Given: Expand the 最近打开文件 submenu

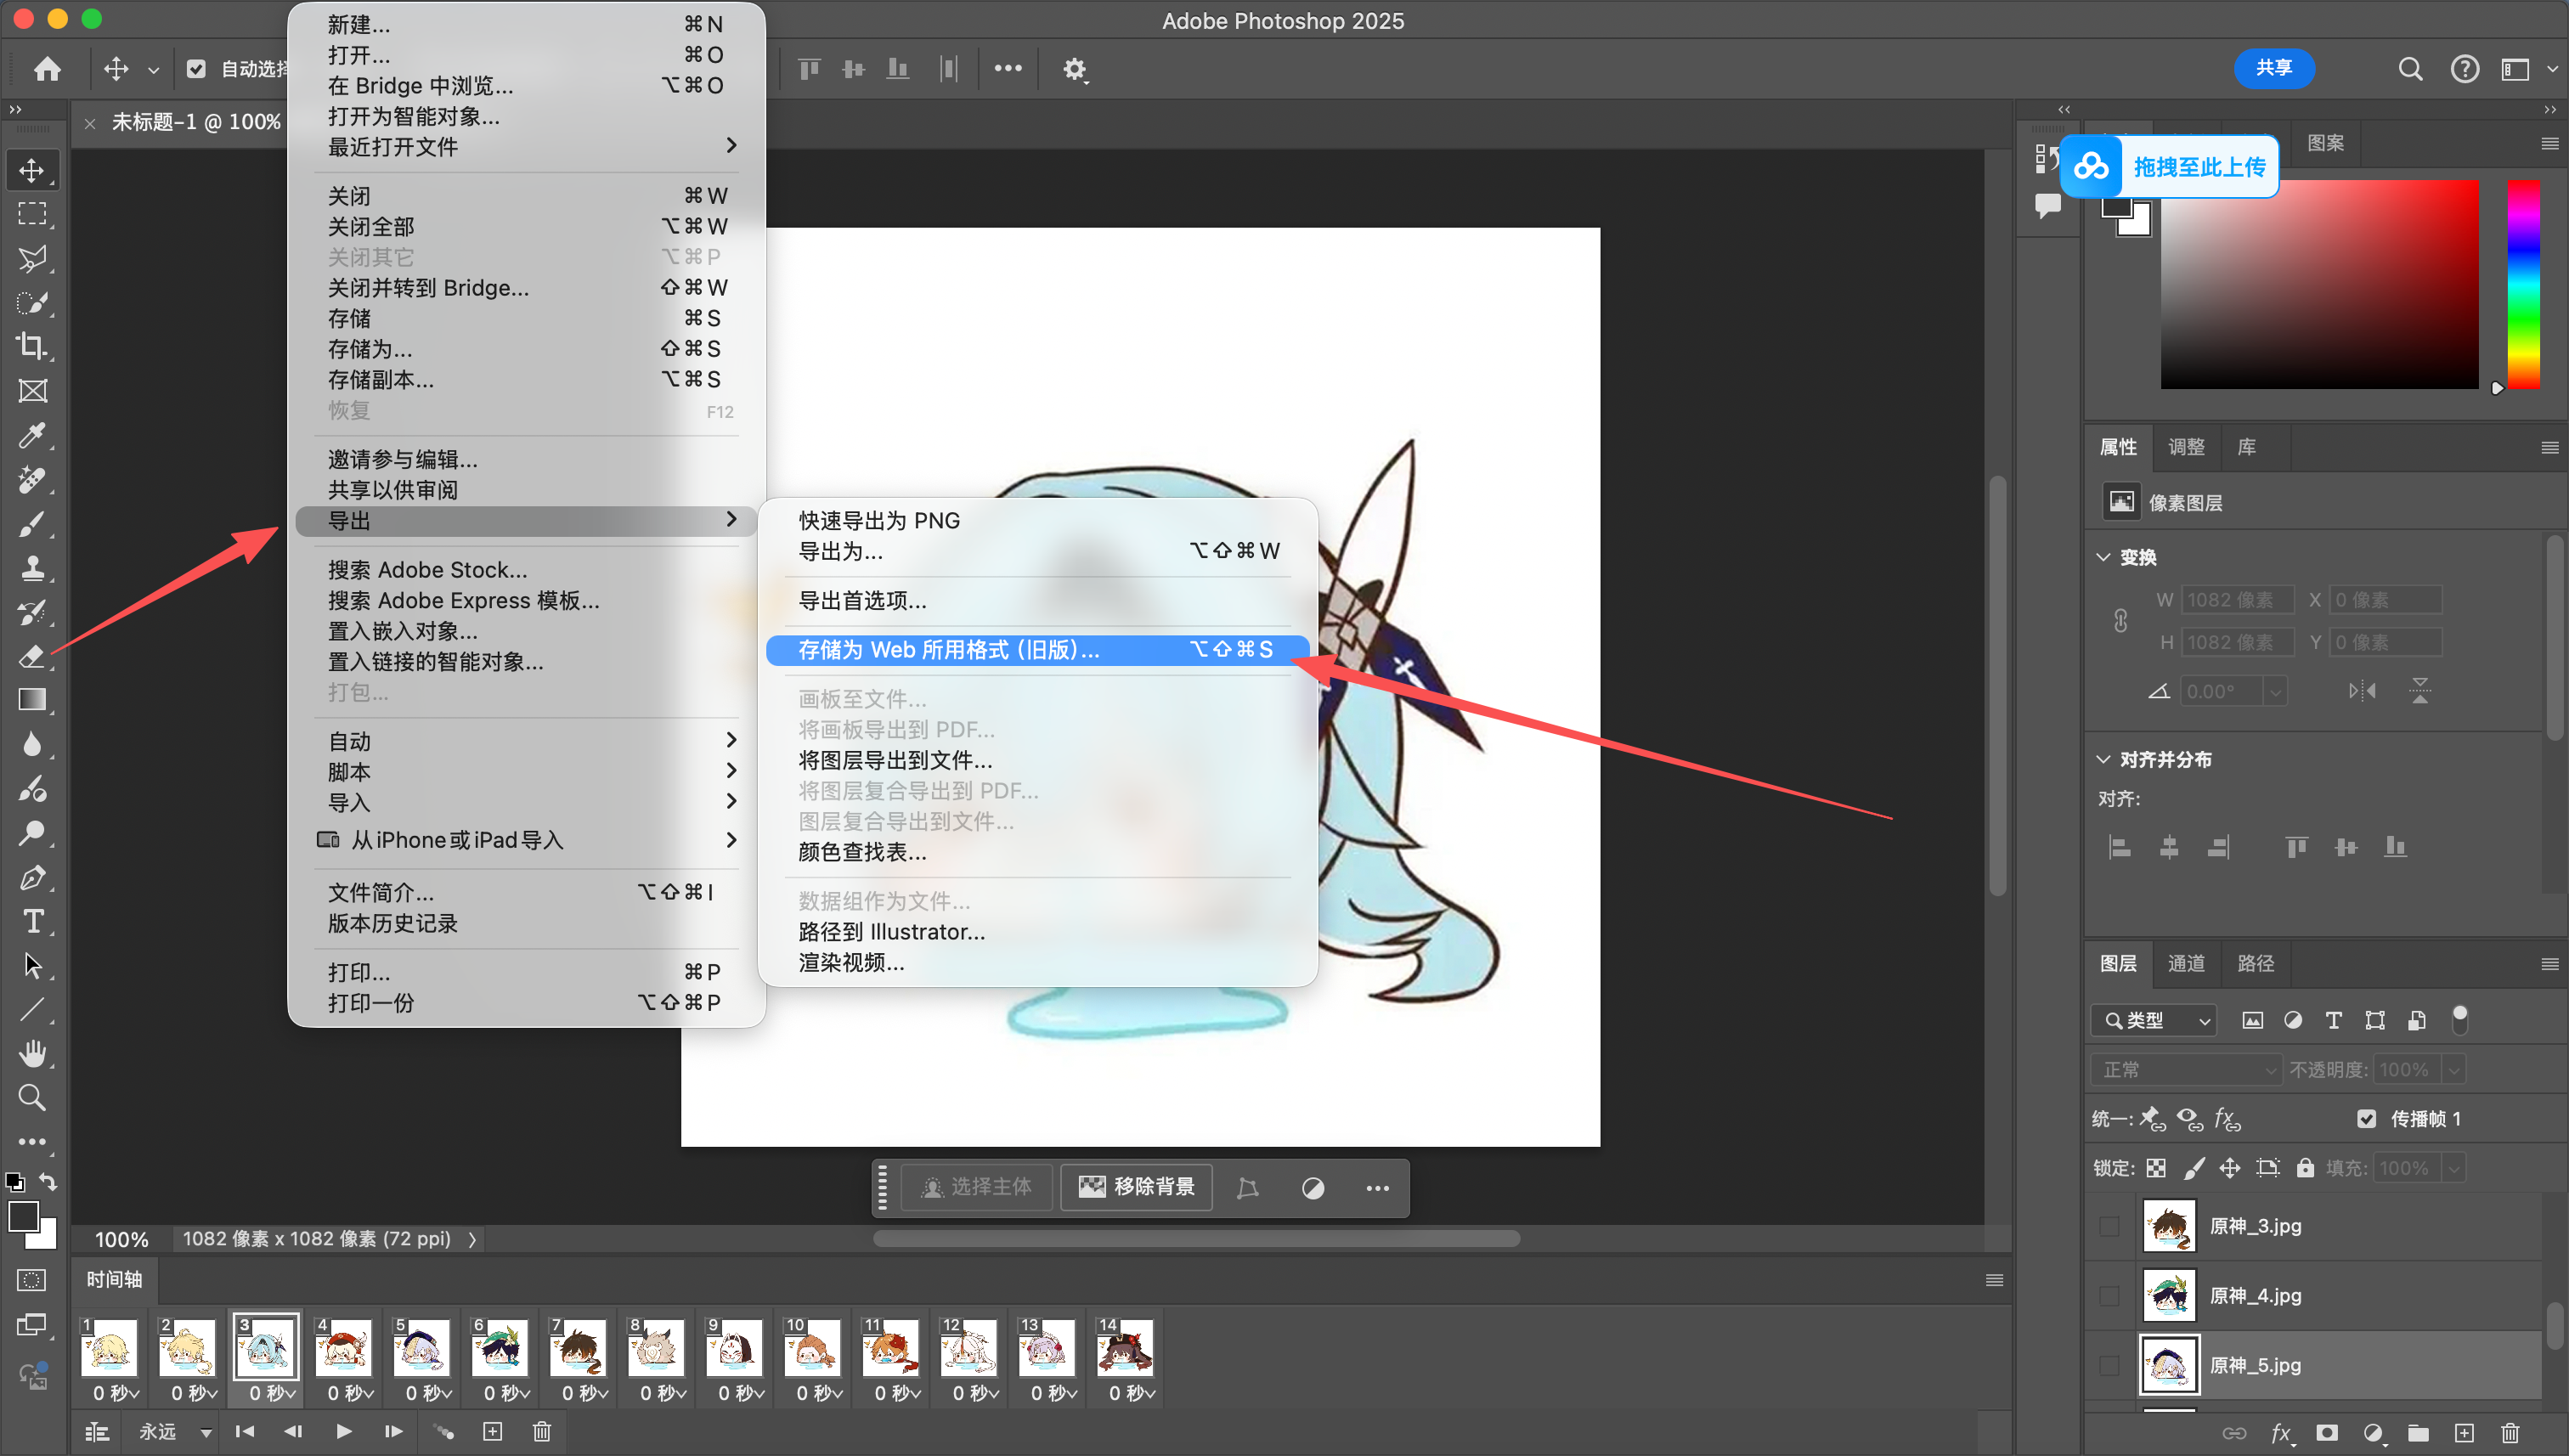Looking at the screenshot, I should (526, 146).
